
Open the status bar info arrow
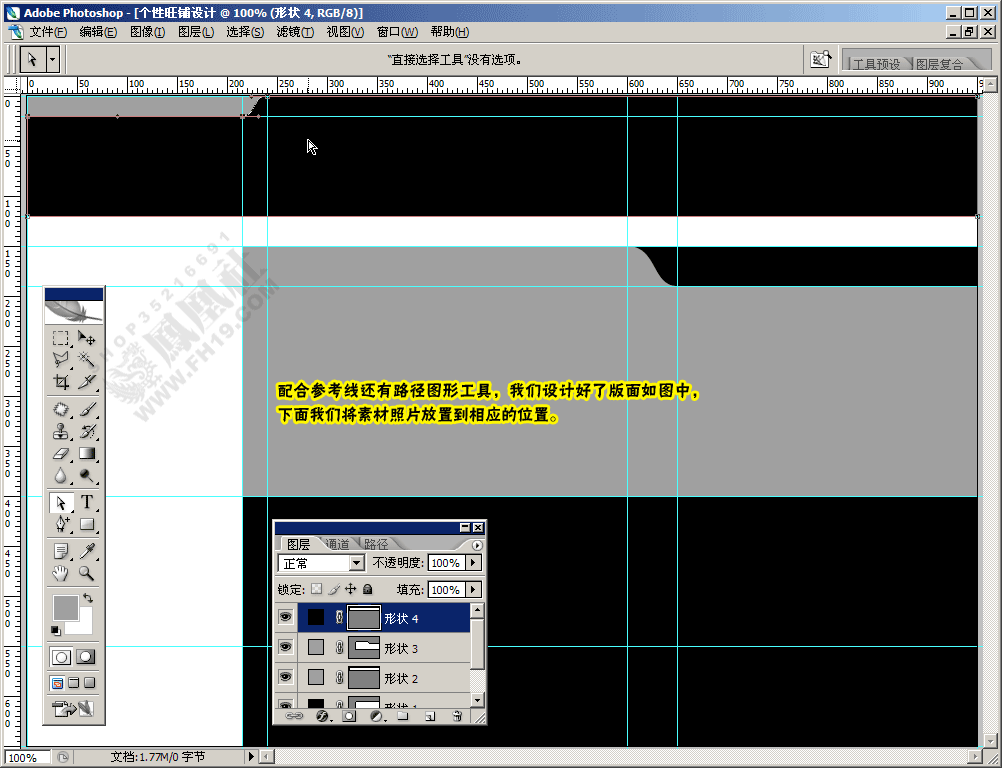pos(251,757)
